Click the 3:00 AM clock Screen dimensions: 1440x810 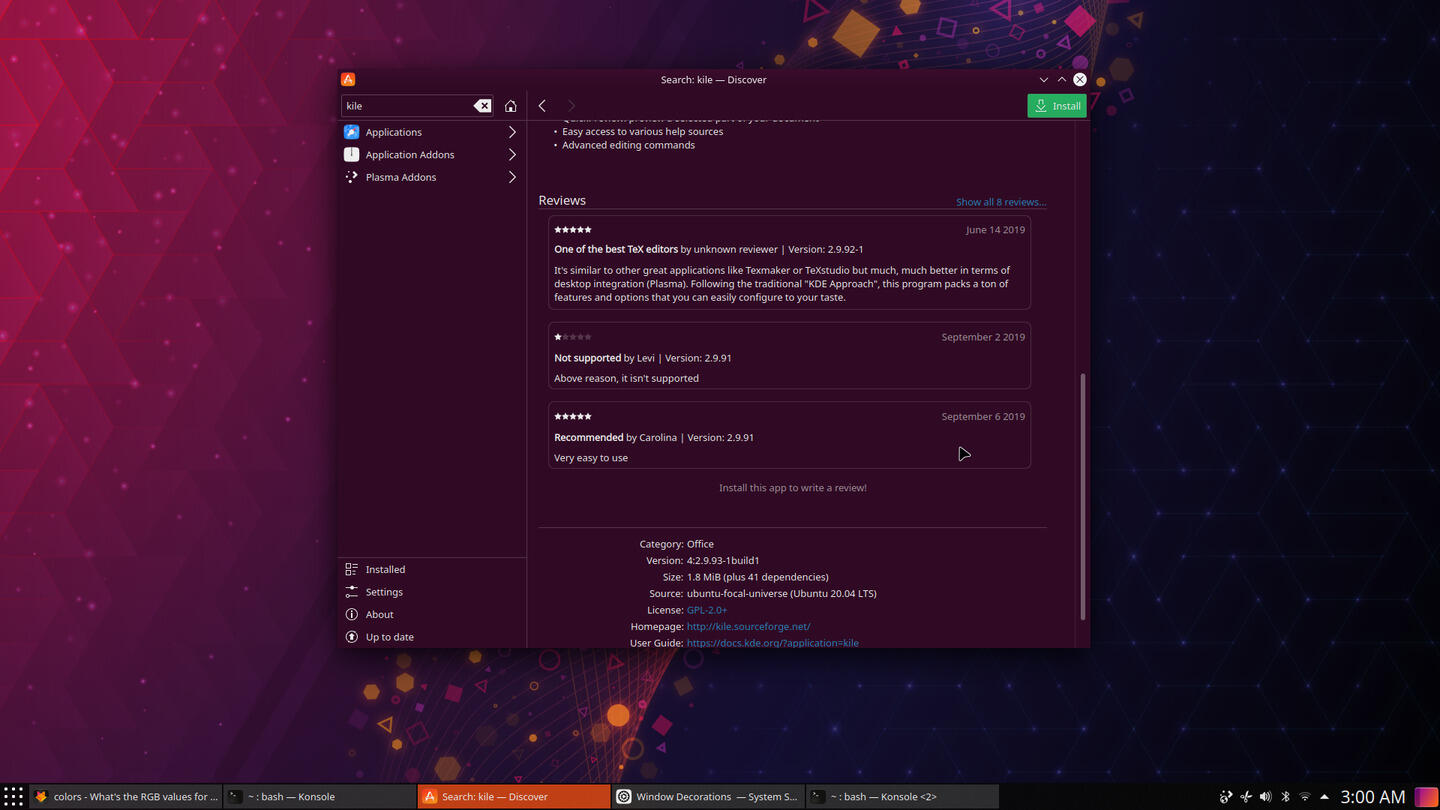click(x=1373, y=797)
